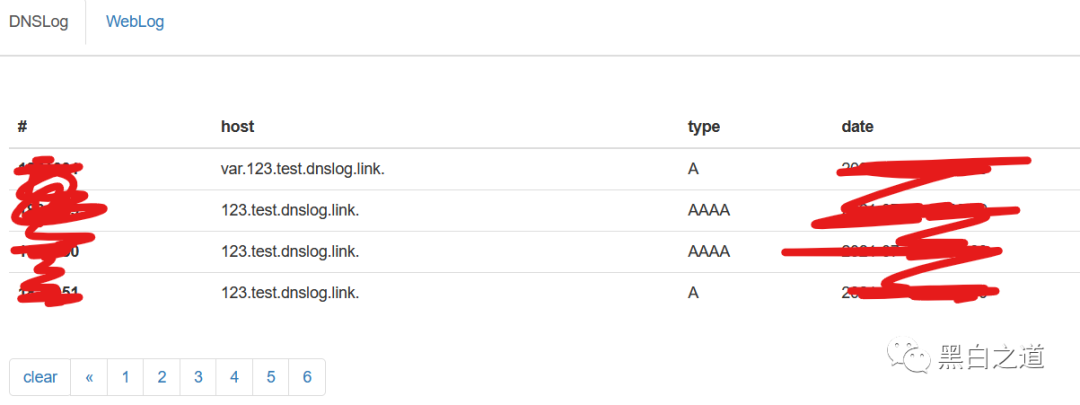The height and width of the screenshot is (405, 1080).
Task: Open page 3 in pagination
Action: pos(198,377)
